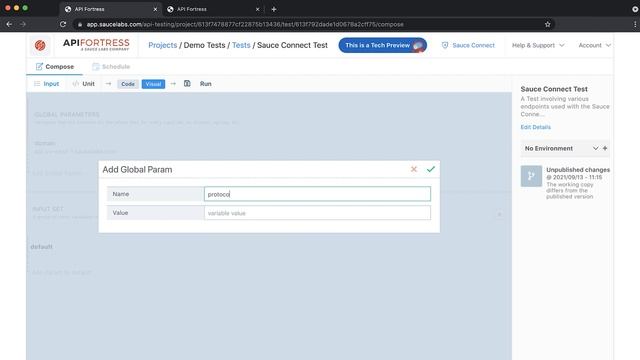Open a new browser tab

point(274,9)
